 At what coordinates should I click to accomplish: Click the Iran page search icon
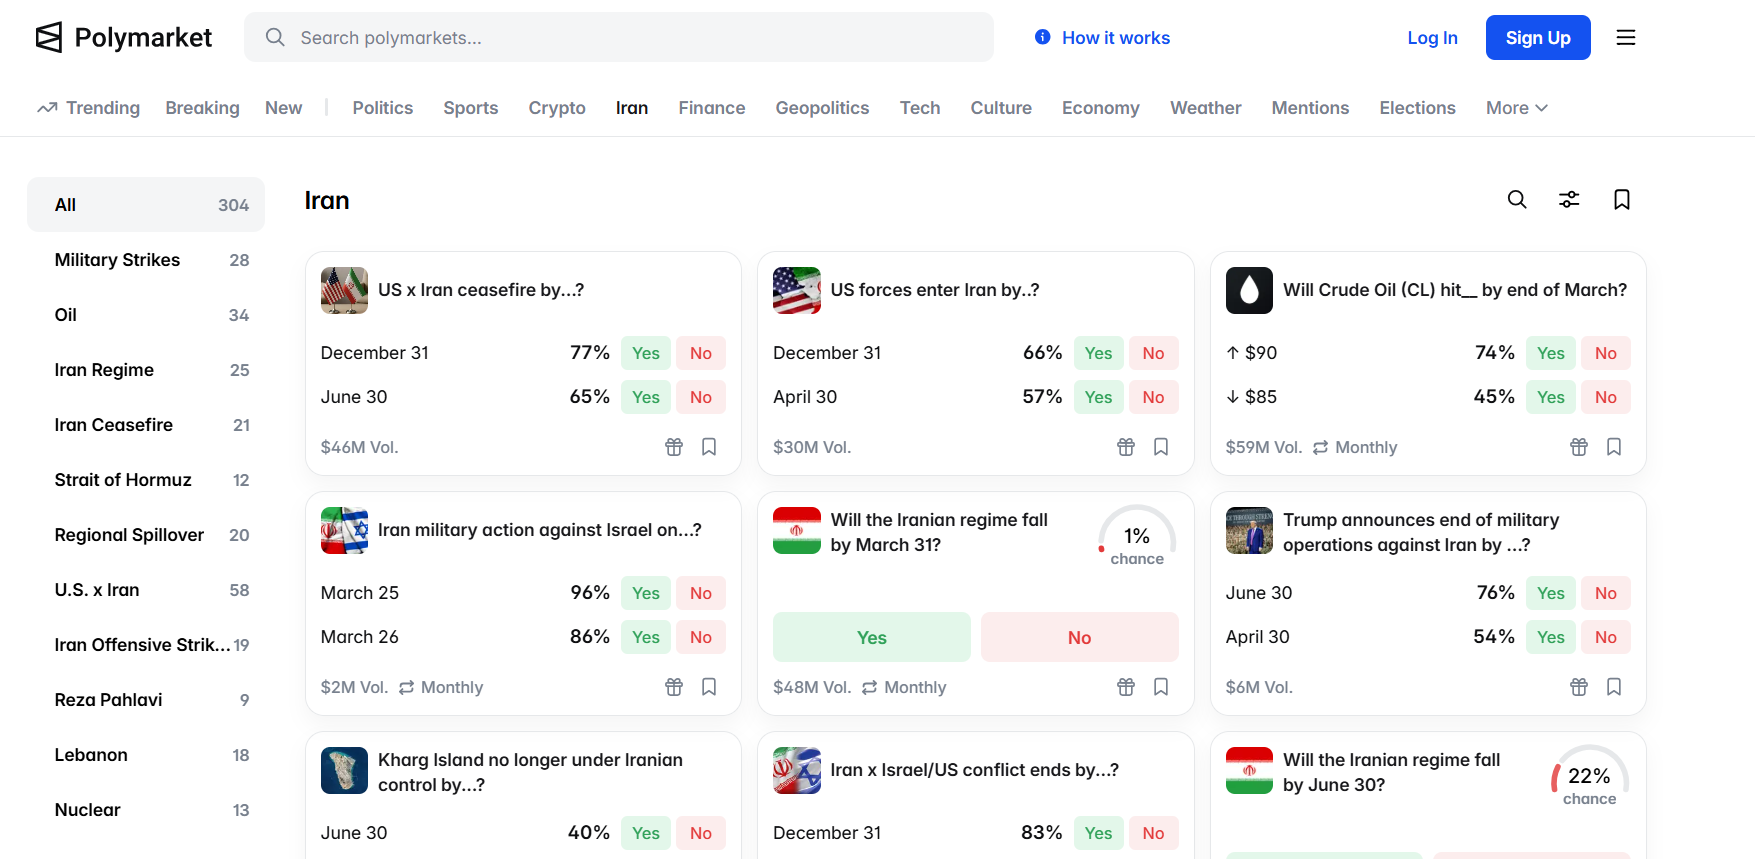pos(1517,200)
